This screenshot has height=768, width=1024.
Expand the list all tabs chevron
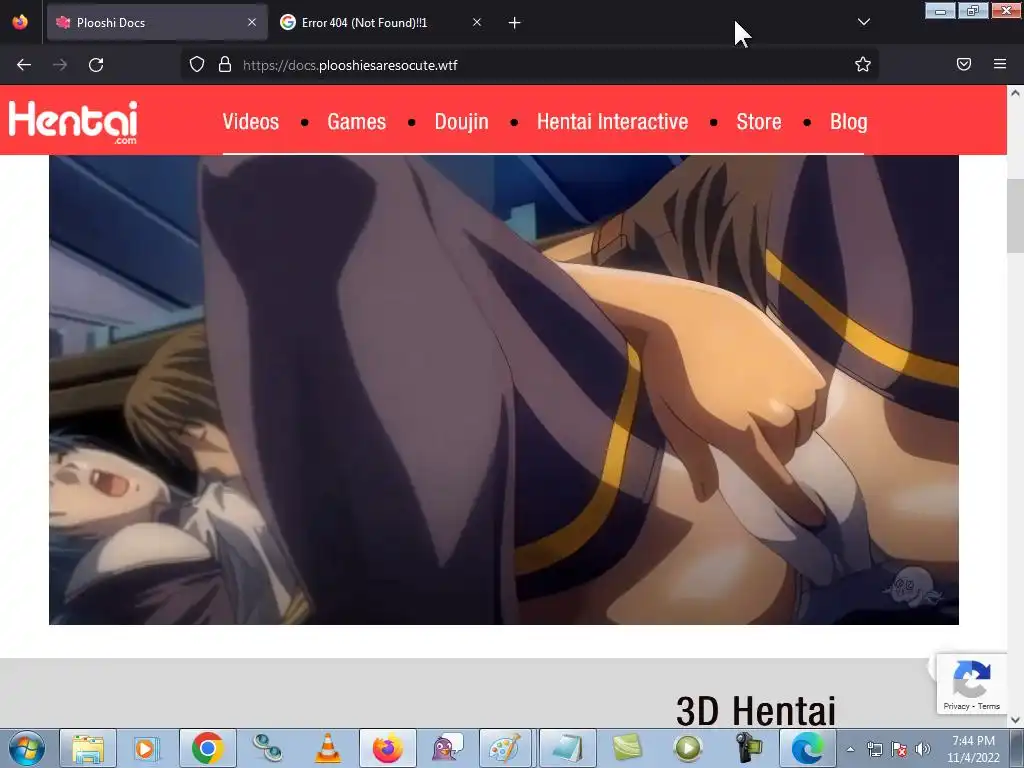pos(864,22)
